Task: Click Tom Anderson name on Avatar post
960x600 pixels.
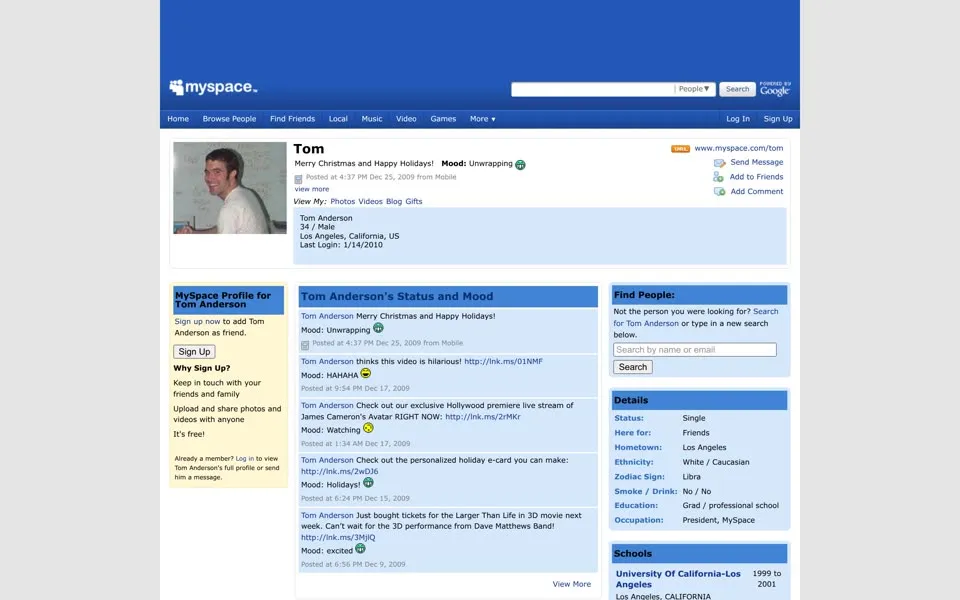Action: (x=327, y=405)
